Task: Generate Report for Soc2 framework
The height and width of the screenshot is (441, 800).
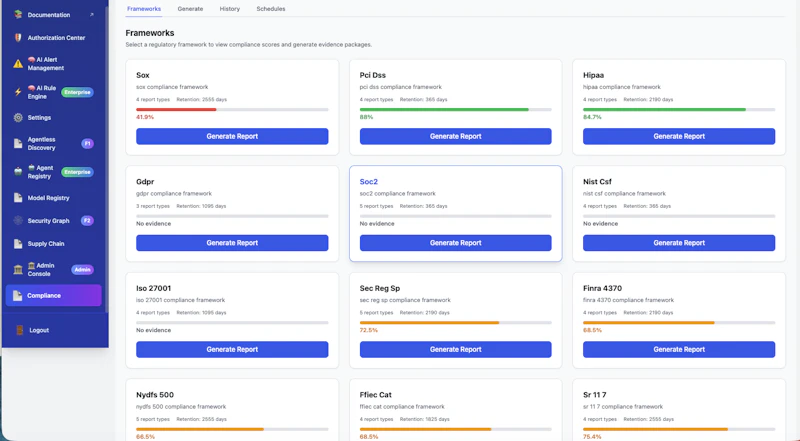Action: click(456, 243)
